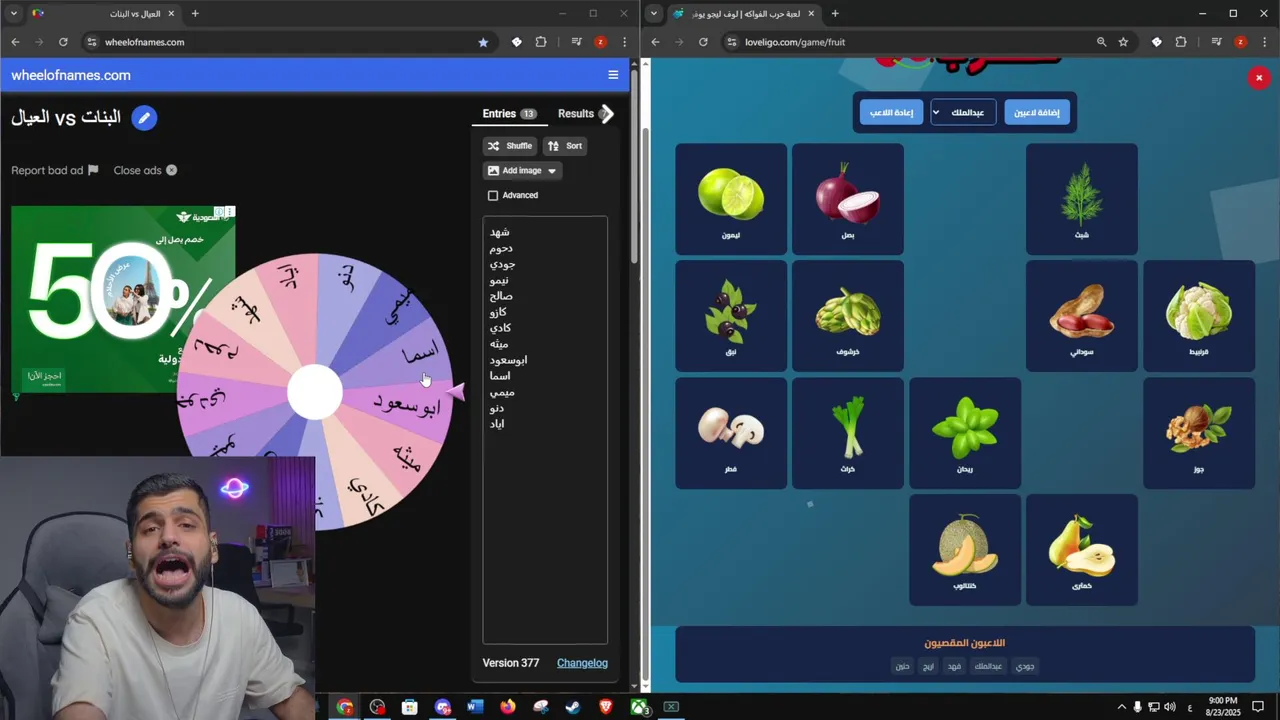Screen dimensions: 1280x720
Task: Click the lemon fruit card
Action: 731,199
